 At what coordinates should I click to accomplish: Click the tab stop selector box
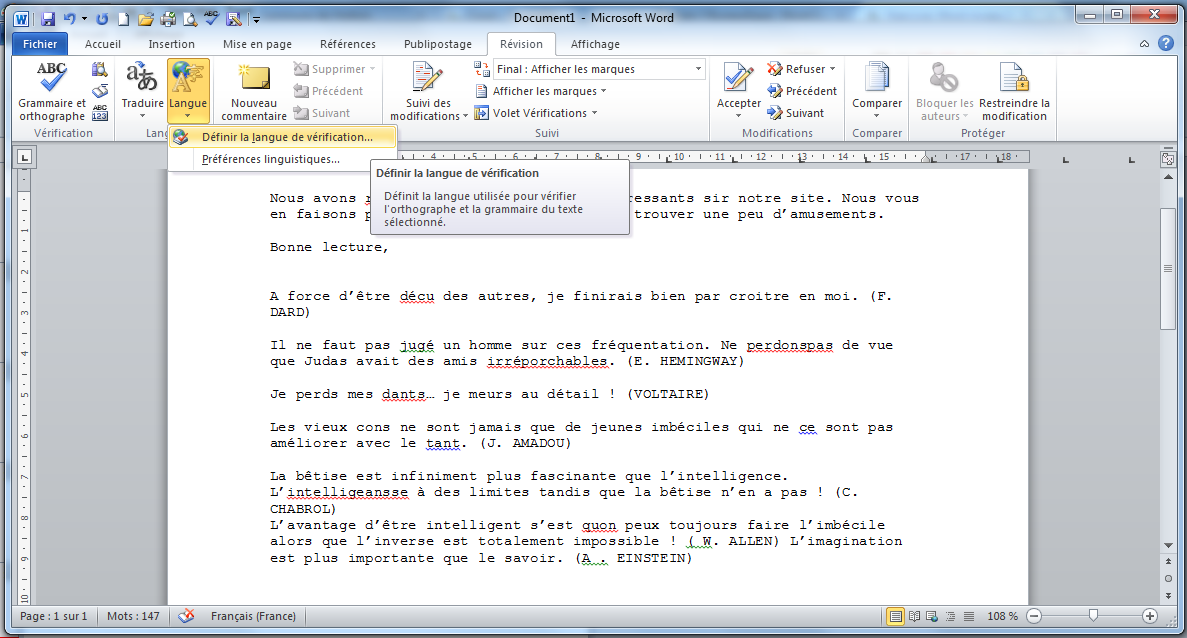(25, 157)
